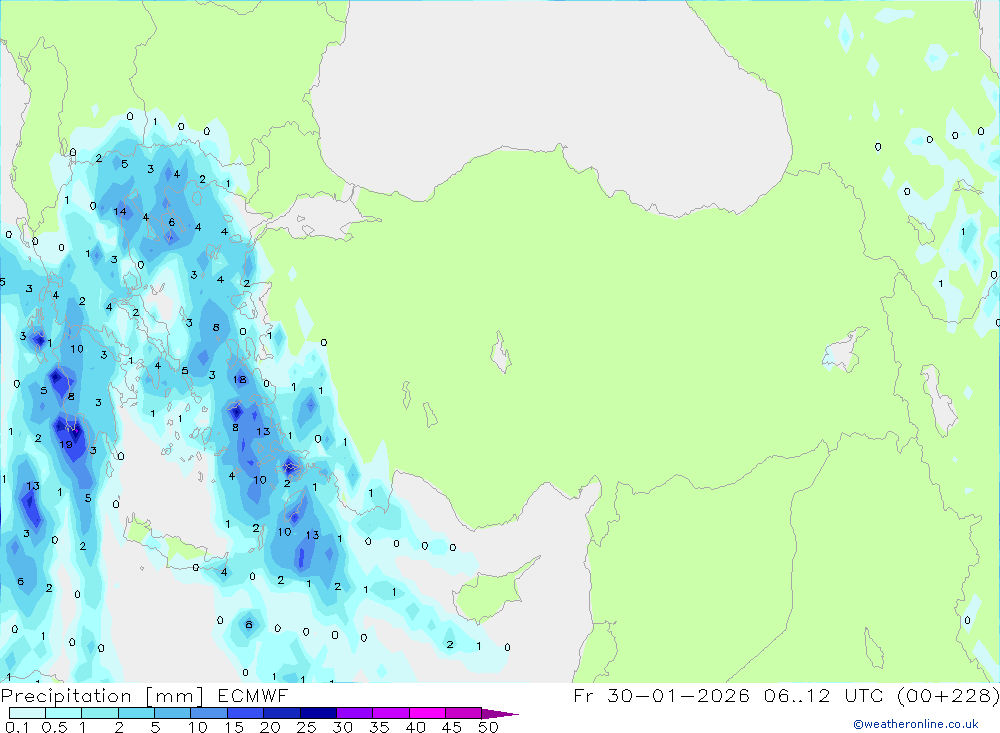Image resolution: width=1000 pixels, height=733 pixels.
Task: Click the '0.5' legend scale label
Action: tap(54, 727)
